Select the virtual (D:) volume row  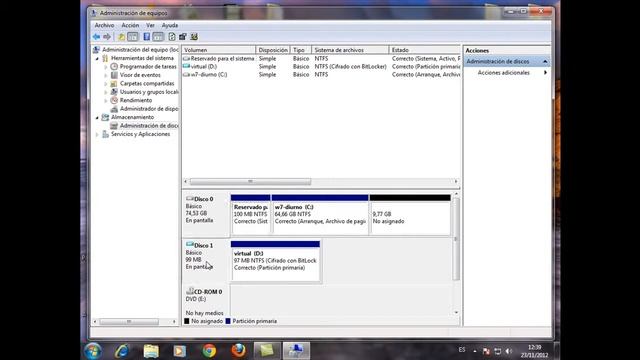321,67
